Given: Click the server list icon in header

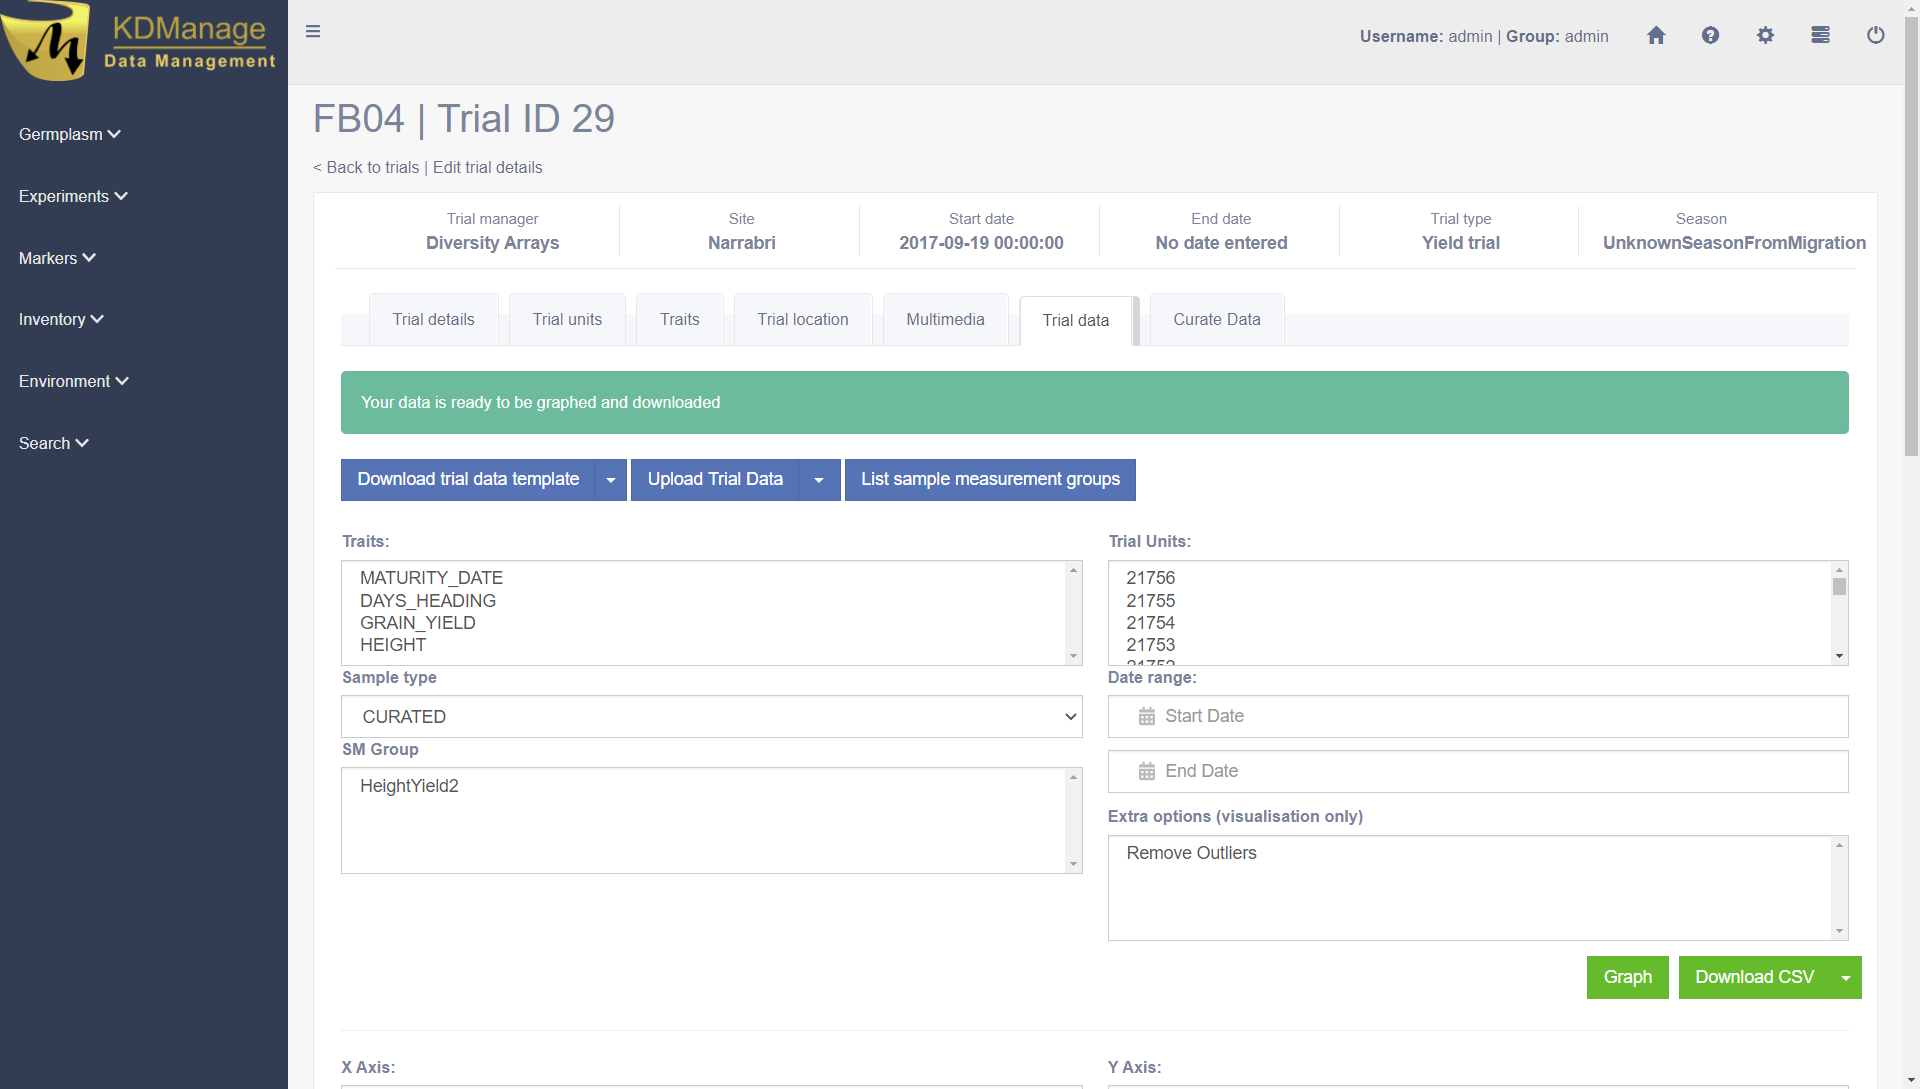Looking at the screenshot, I should coord(1820,36).
